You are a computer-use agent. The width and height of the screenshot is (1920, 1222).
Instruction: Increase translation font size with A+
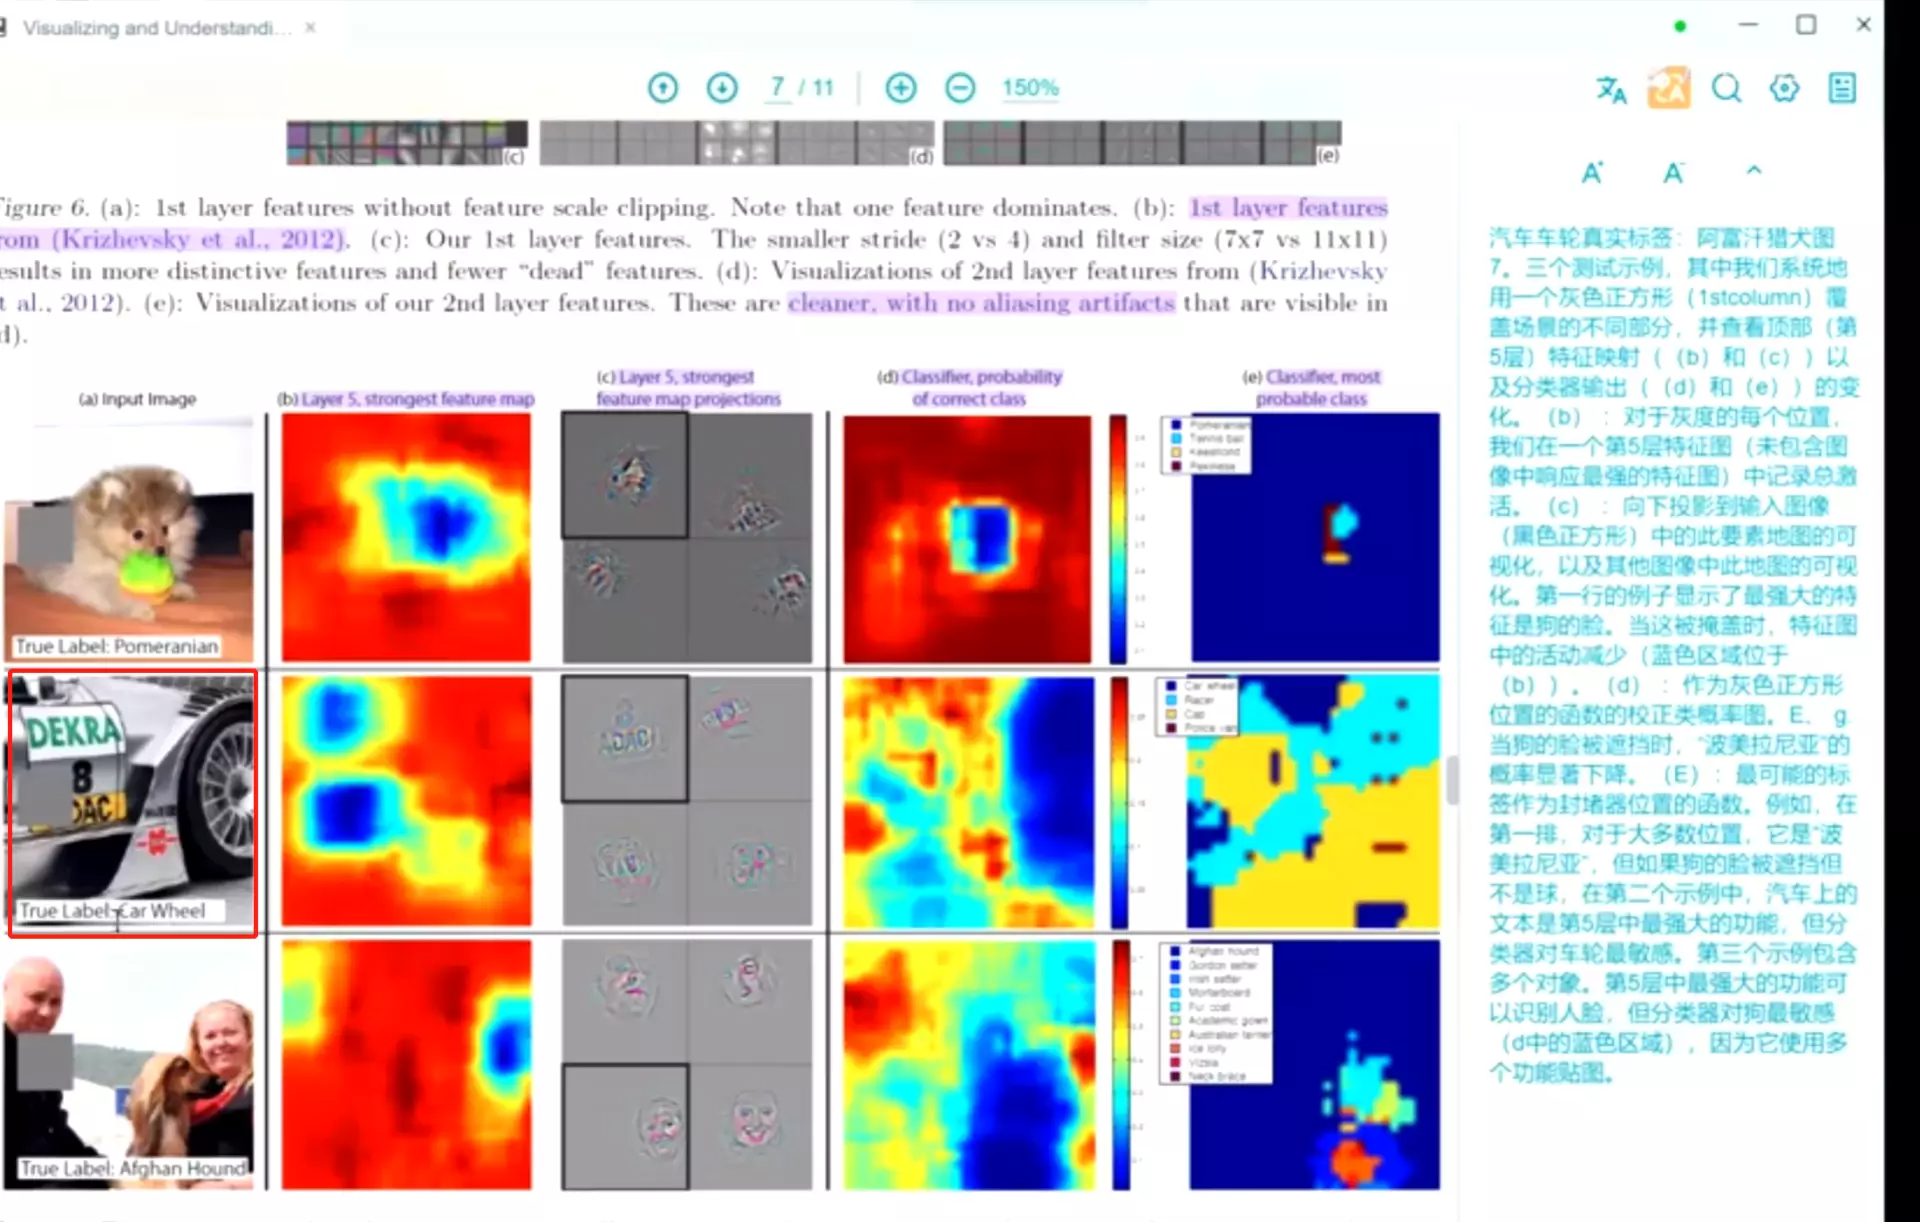tap(1592, 172)
